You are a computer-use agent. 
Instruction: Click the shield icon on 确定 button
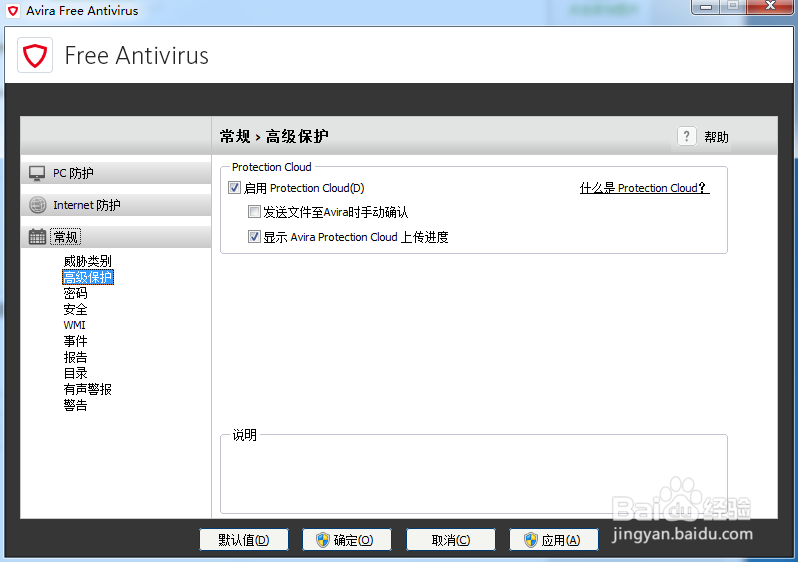pyautogui.click(x=323, y=540)
